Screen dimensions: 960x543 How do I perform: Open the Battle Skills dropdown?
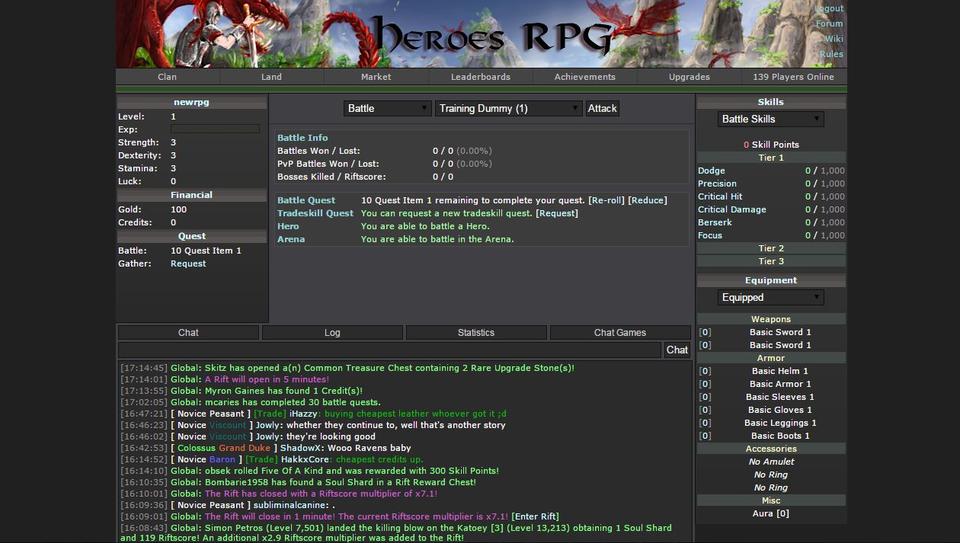[x=771, y=119]
